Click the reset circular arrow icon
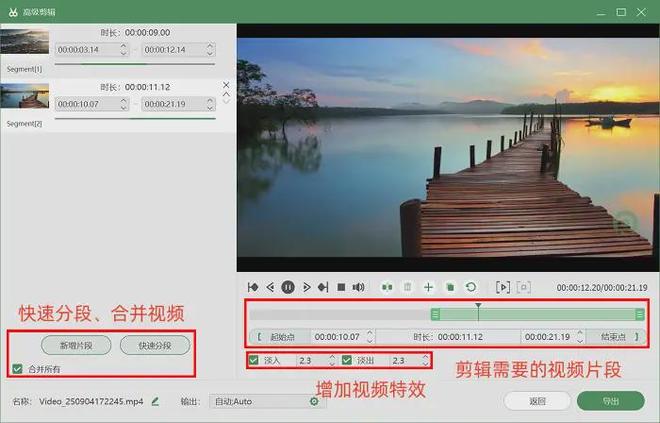This screenshot has width=660, height=423. coord(471,287)
